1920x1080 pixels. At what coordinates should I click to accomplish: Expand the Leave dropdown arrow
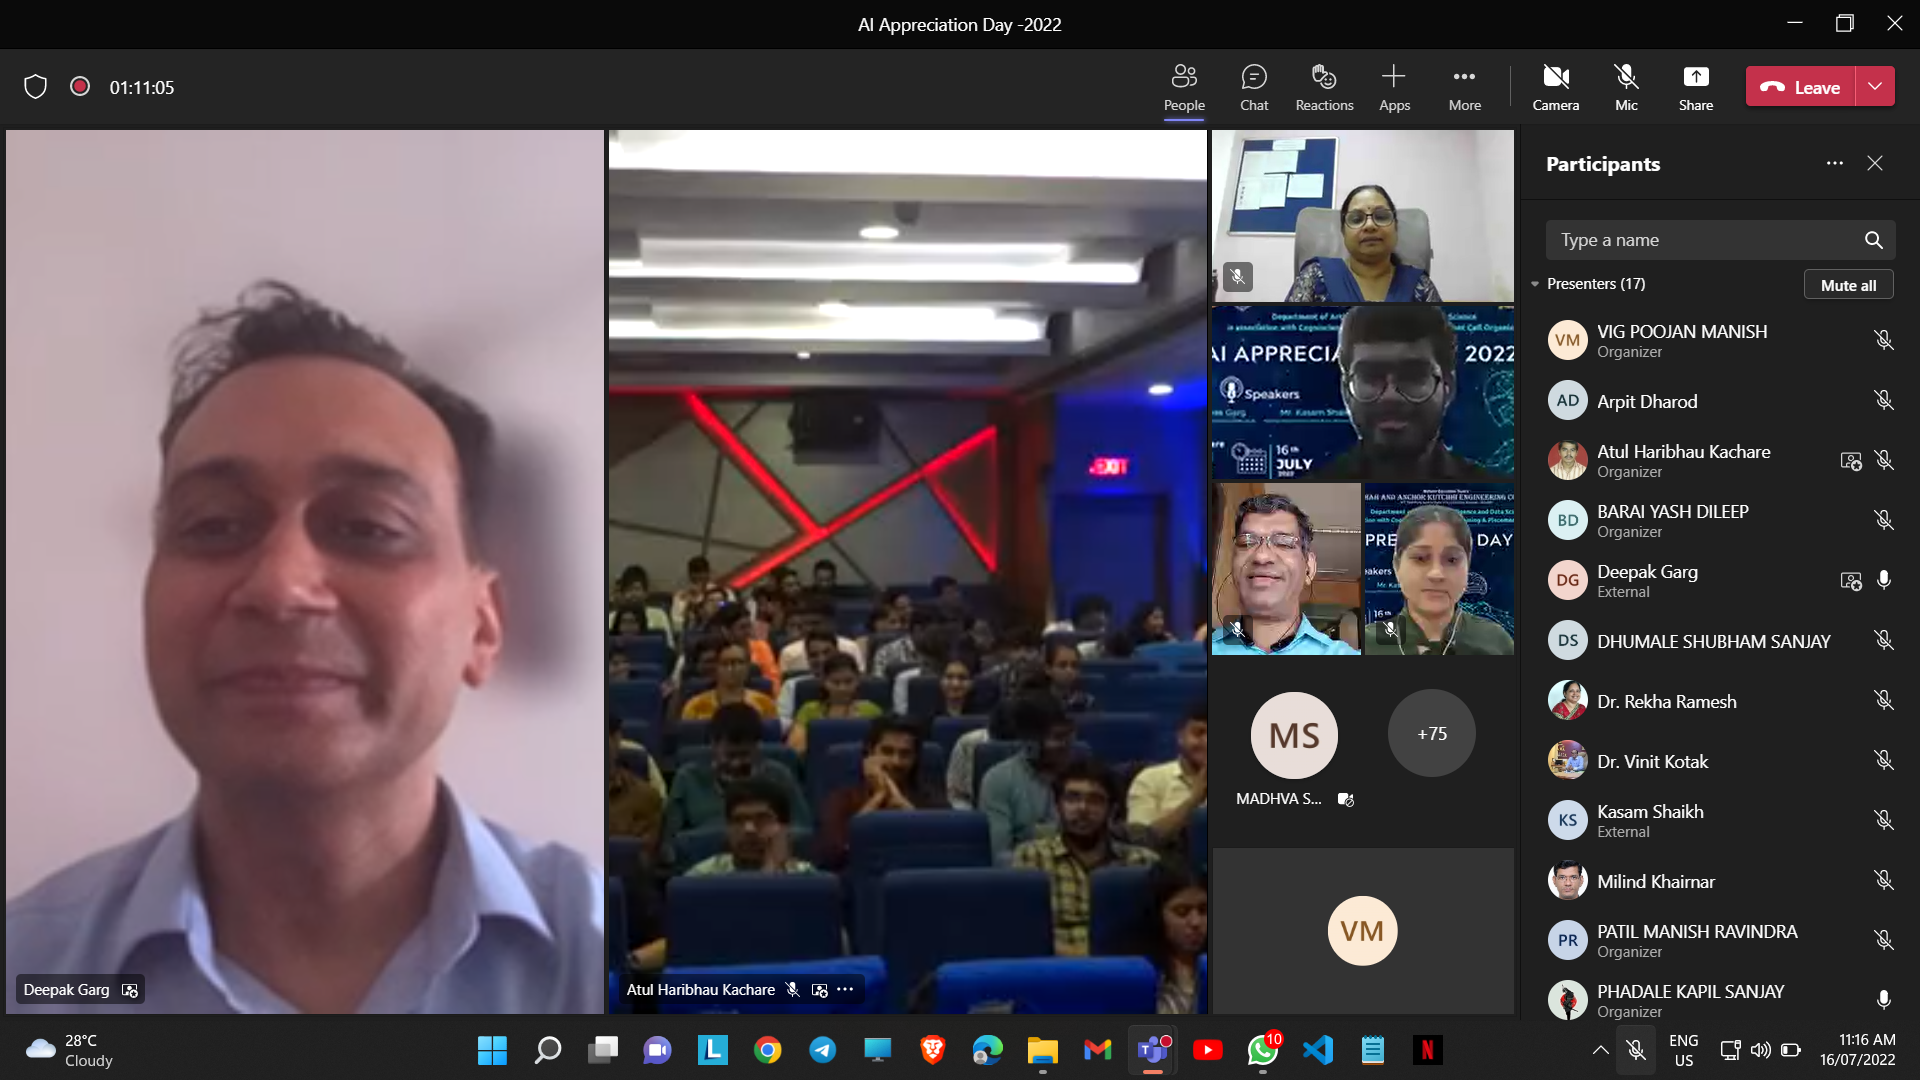[1875, 87]
